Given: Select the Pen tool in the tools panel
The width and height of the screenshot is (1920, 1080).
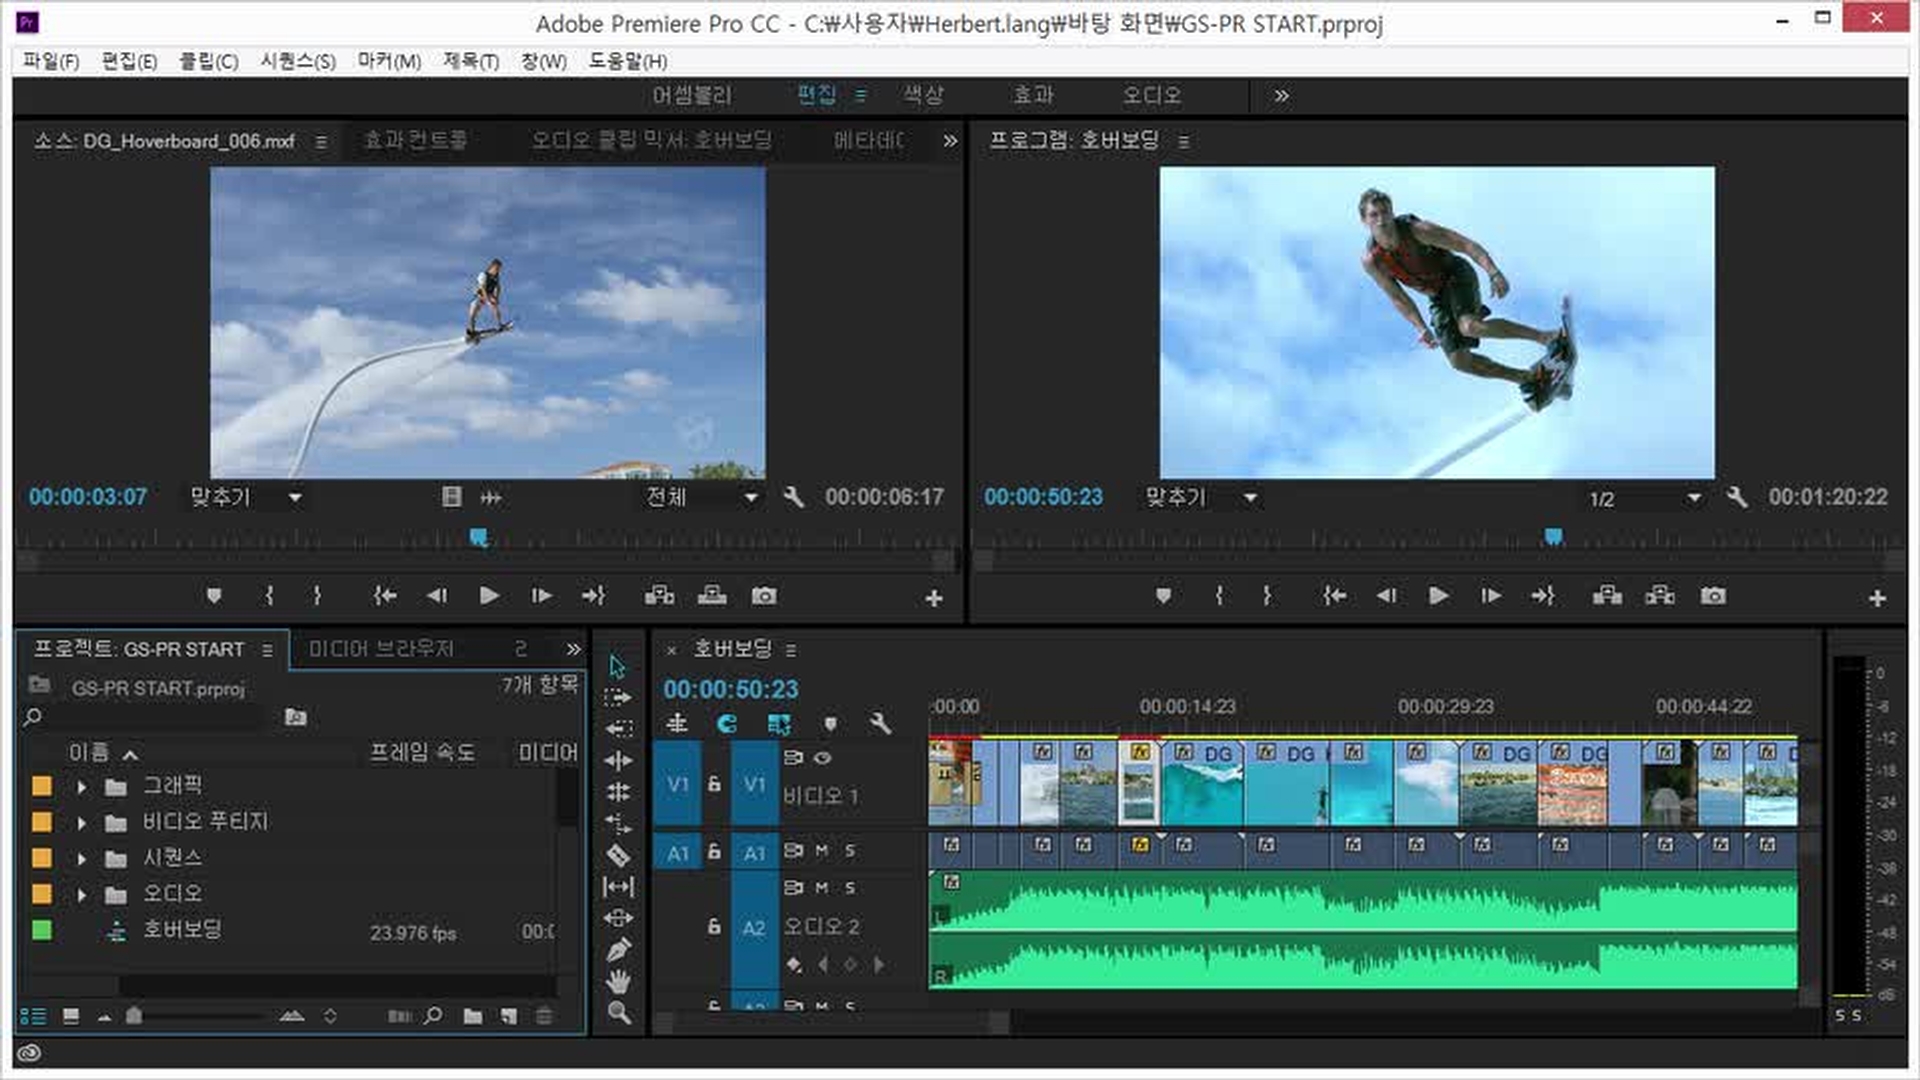Looking at the screenshot, I should (x=618, y=950).
